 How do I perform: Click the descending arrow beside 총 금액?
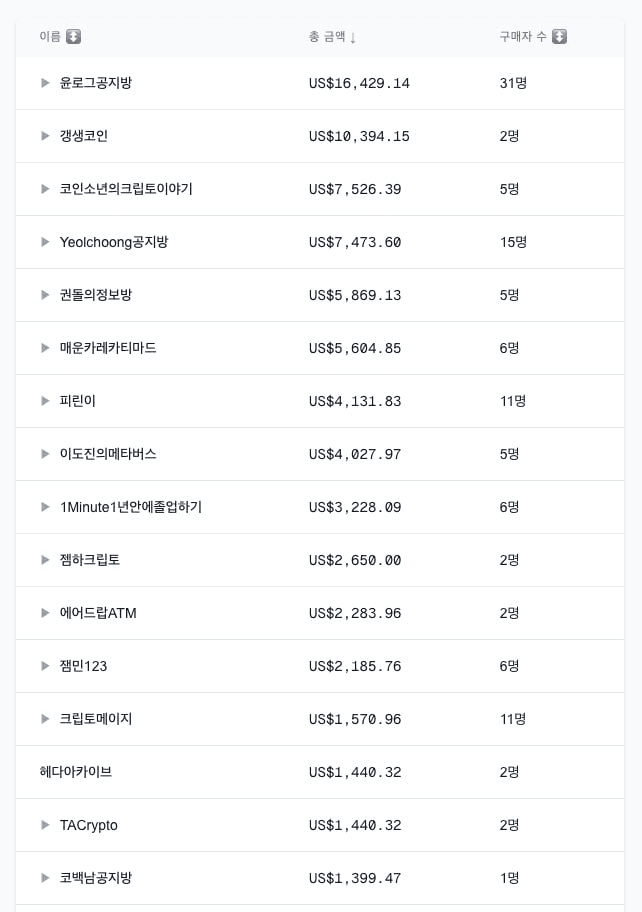pyautogui.click(x=353, y=38)
